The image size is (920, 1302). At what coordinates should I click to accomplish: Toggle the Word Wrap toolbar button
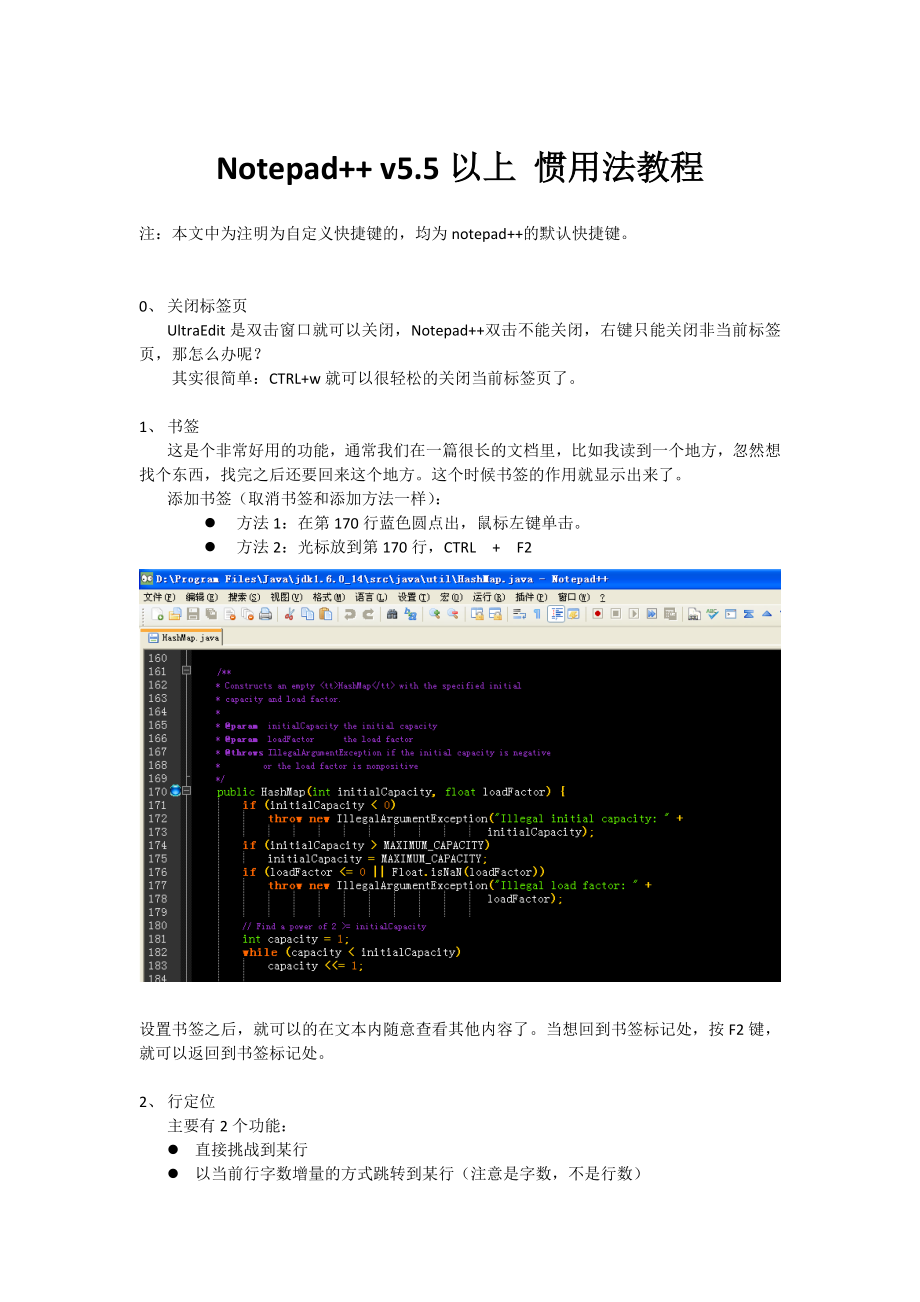[x=519, y=614]
